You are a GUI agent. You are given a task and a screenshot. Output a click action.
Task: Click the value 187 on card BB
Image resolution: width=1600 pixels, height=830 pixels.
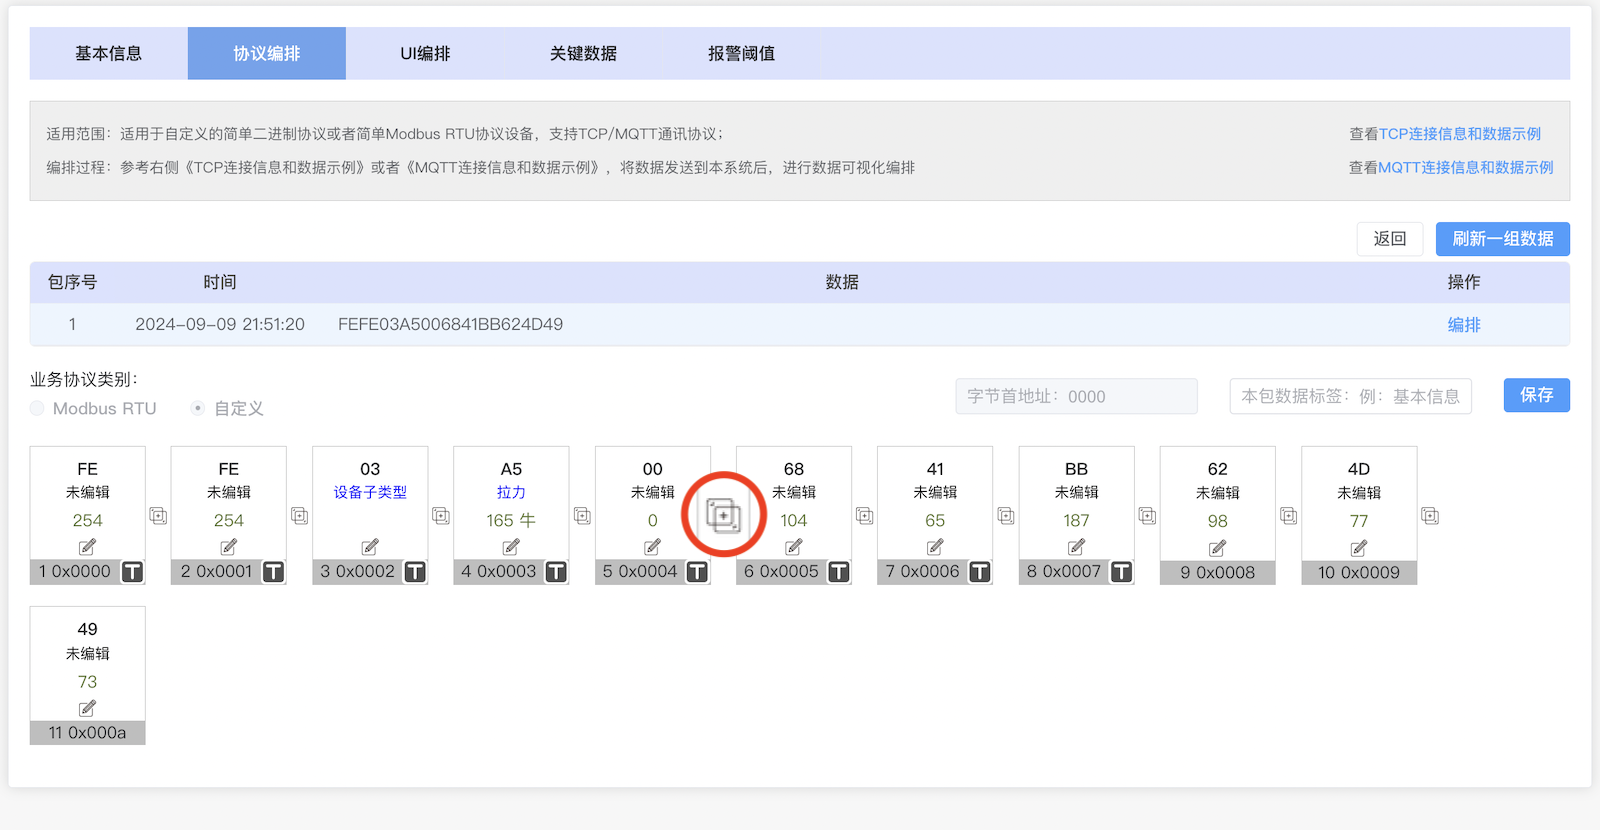[x=1076, y=520]
